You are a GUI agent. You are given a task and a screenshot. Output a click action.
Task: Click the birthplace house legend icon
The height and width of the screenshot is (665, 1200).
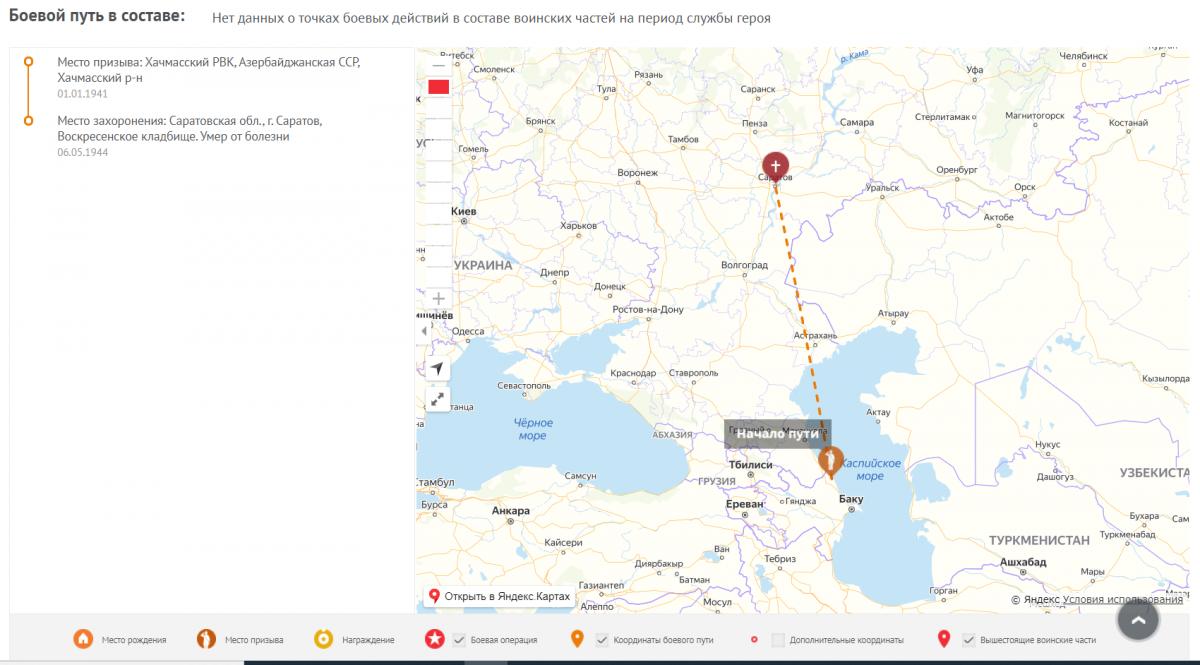83,639
